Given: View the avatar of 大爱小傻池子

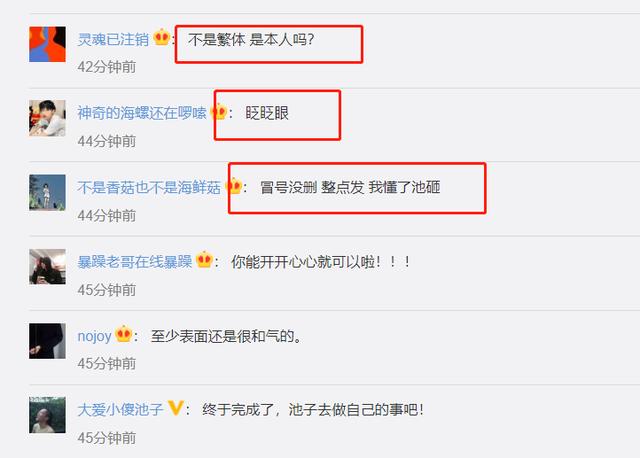Looking at the screenshot, I should 47,415.
